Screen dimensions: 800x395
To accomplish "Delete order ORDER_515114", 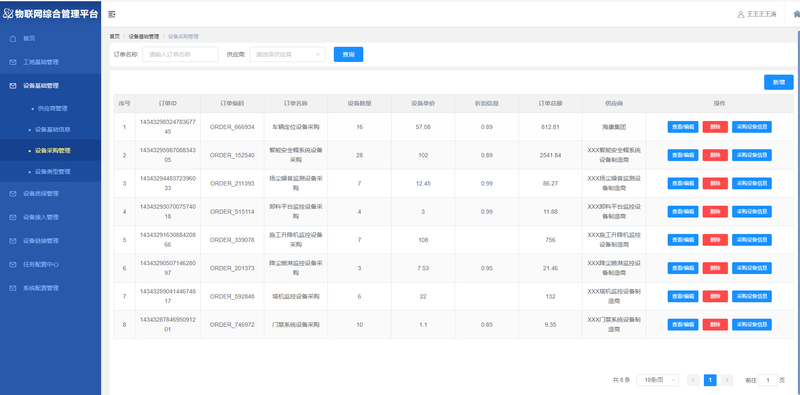I will pyautogui.click(x=715, y=211).
